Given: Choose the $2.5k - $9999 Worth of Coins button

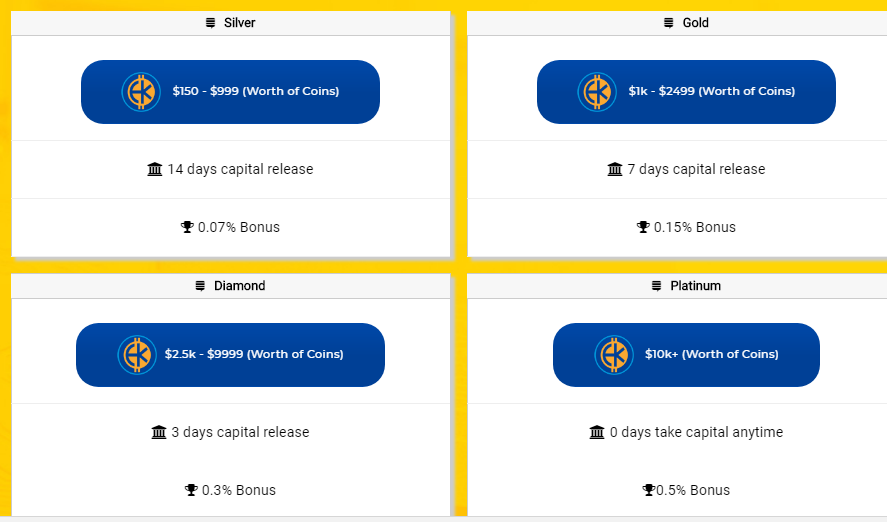Looking at the screenshot, I should (x=230, y=355).
